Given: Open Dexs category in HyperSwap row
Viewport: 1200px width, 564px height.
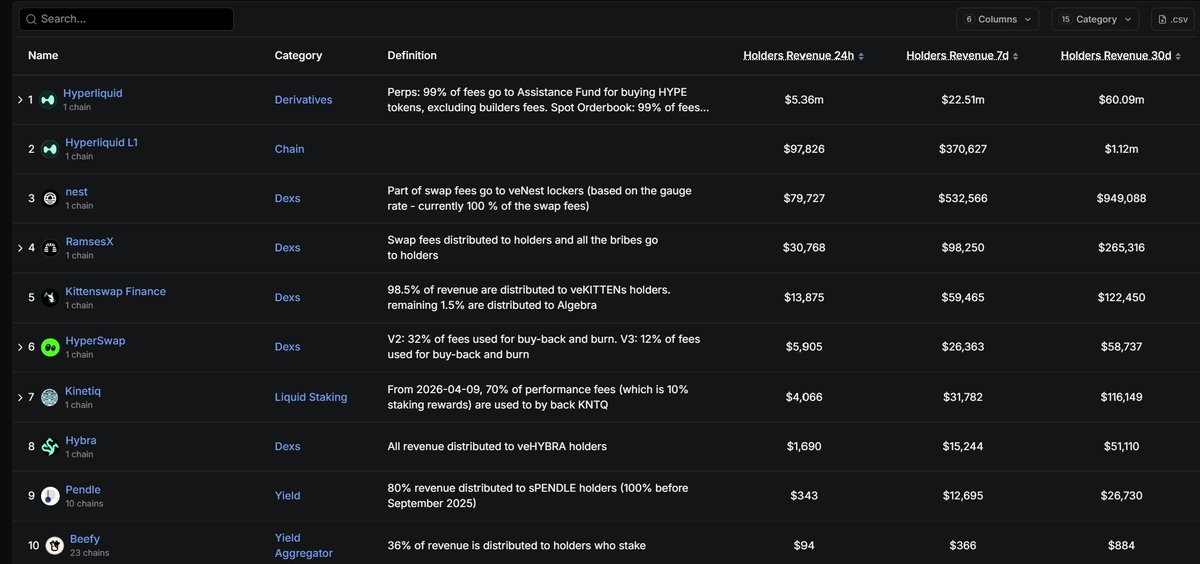Looking at the screenshot, I should (287, 347).
